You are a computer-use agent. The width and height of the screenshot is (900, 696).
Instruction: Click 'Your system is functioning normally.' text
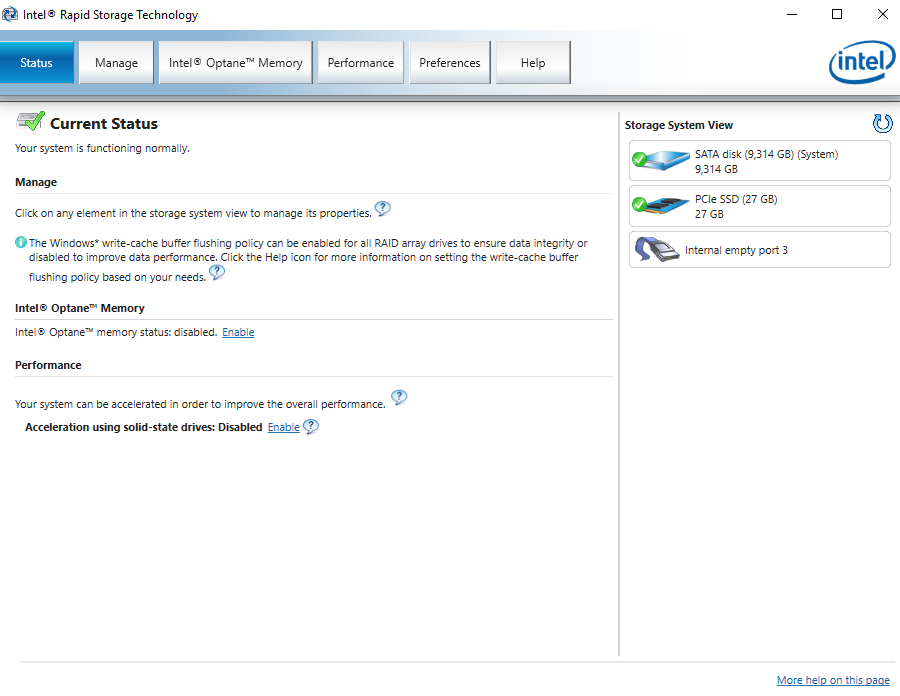[102, 148]
